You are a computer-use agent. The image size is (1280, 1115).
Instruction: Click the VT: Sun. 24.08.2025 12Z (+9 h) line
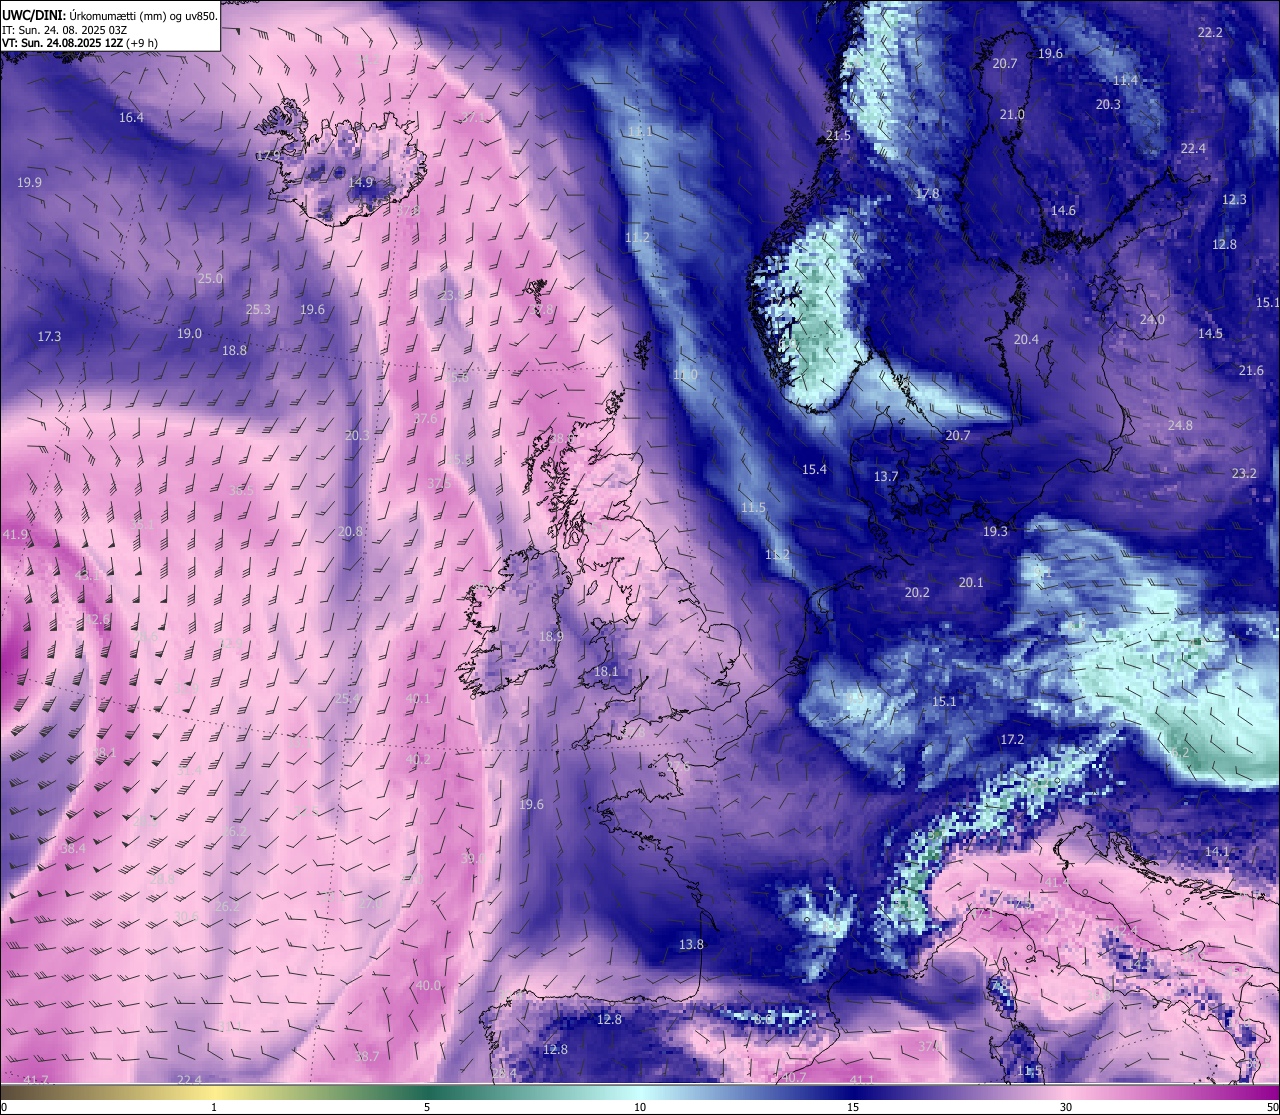coord(80,43)
